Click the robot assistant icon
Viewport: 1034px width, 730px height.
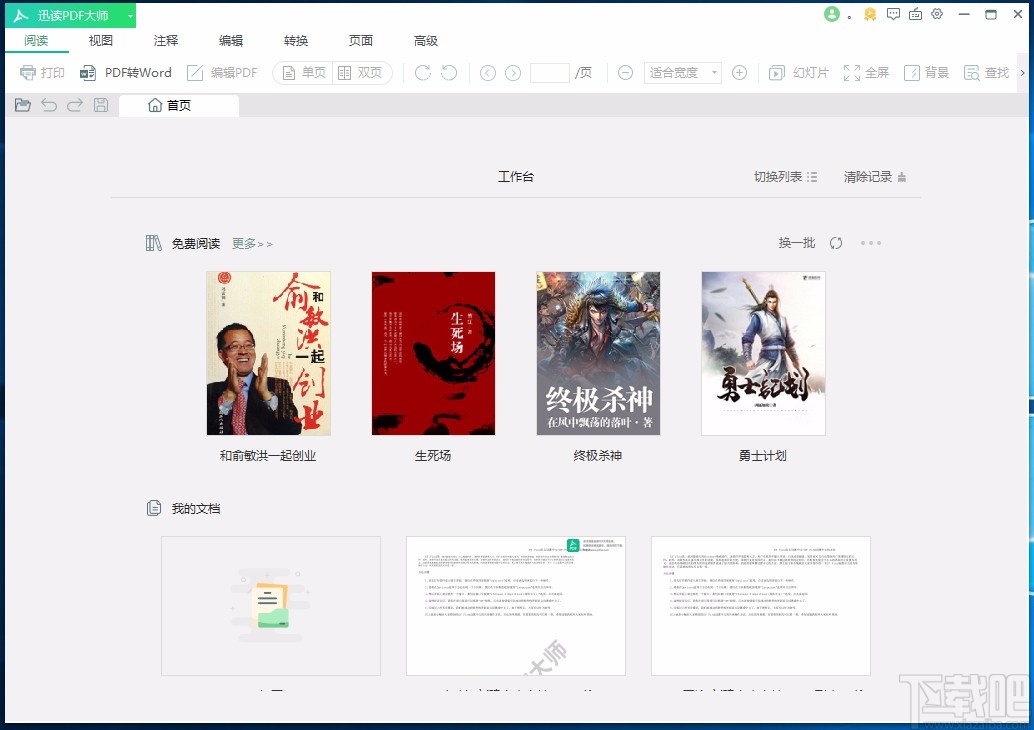tap(915, 14)
